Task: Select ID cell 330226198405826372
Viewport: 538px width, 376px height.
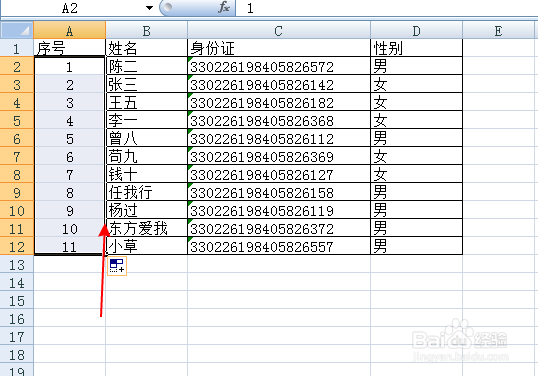Action: click(x=279, y=228)
